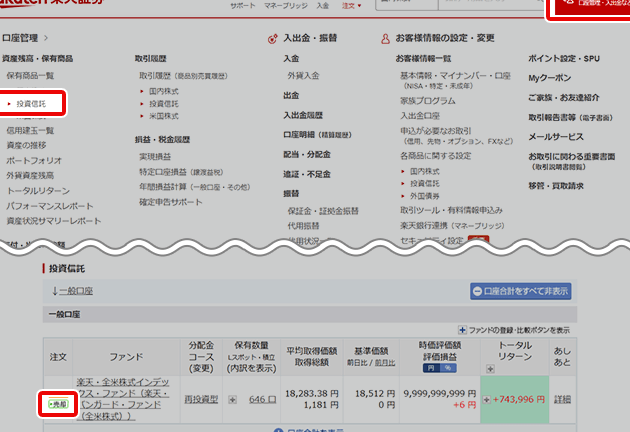Open 入出金口座 settings

coord(420,116)
